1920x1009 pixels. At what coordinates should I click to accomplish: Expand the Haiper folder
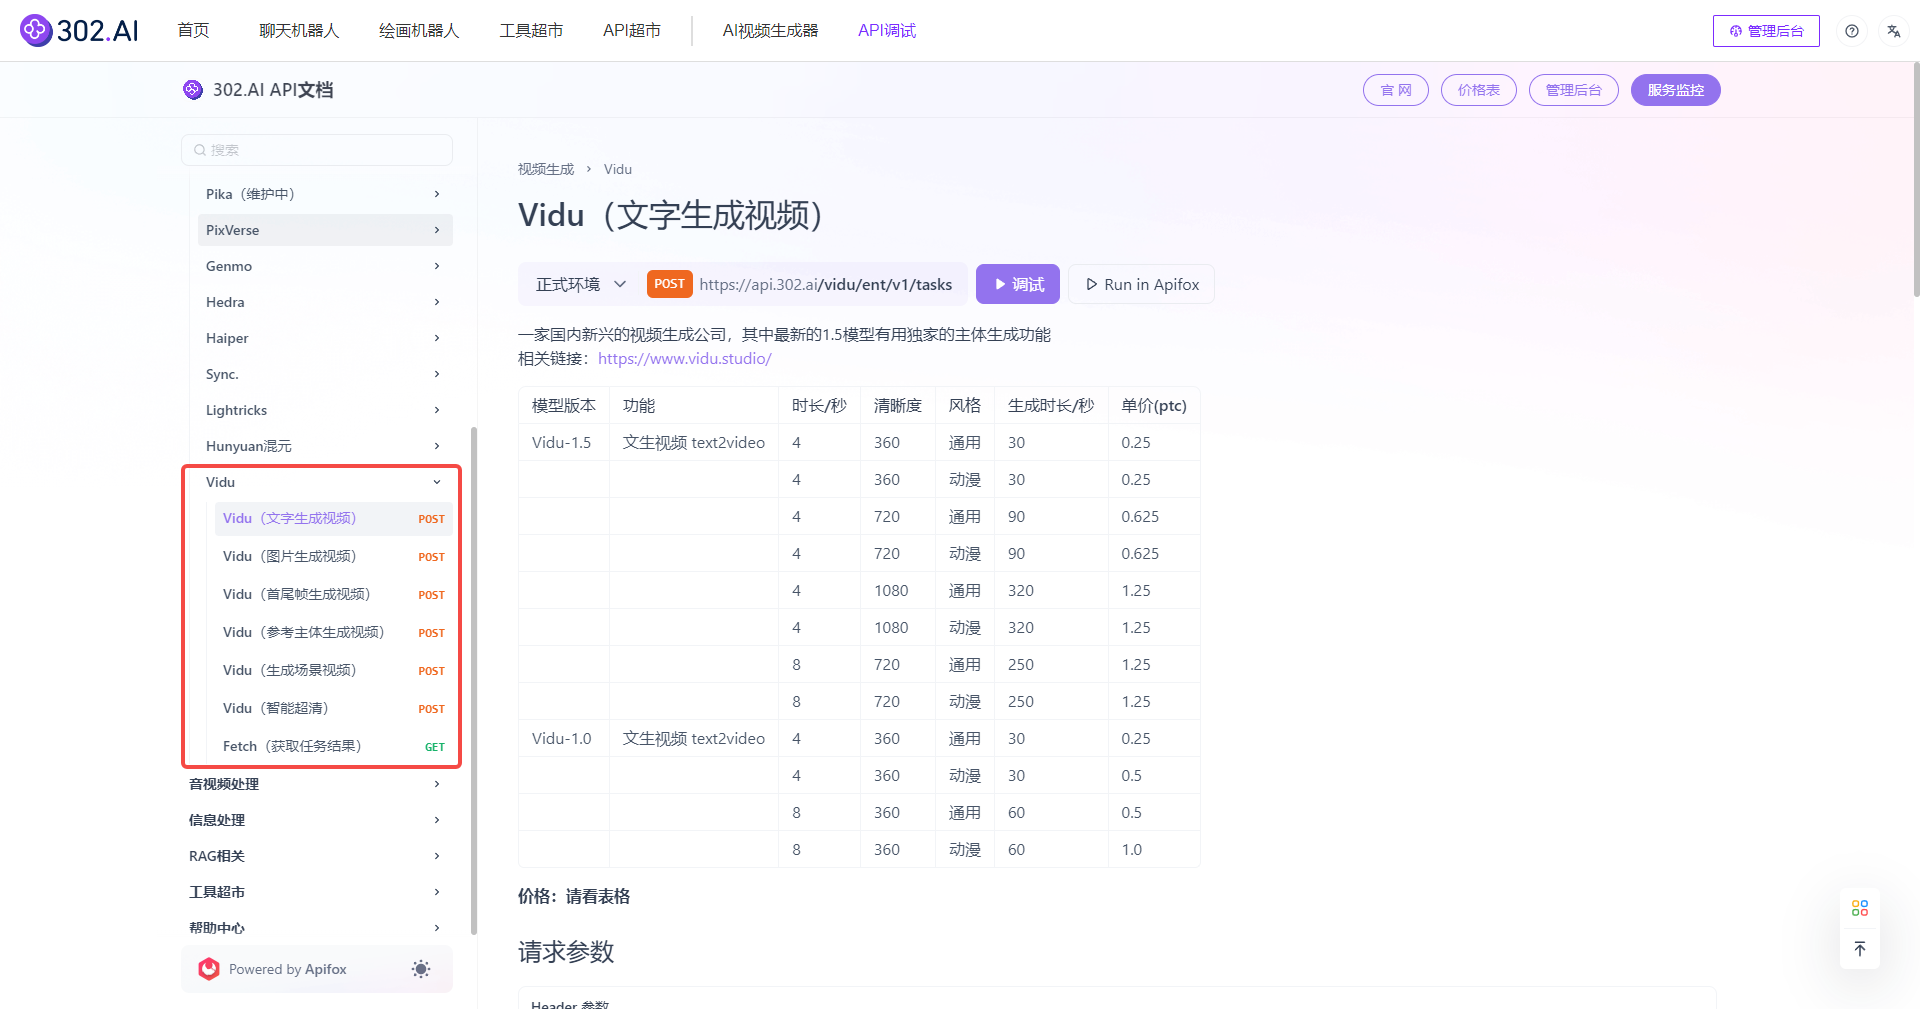pyautogui.click(x=325, y=338)
